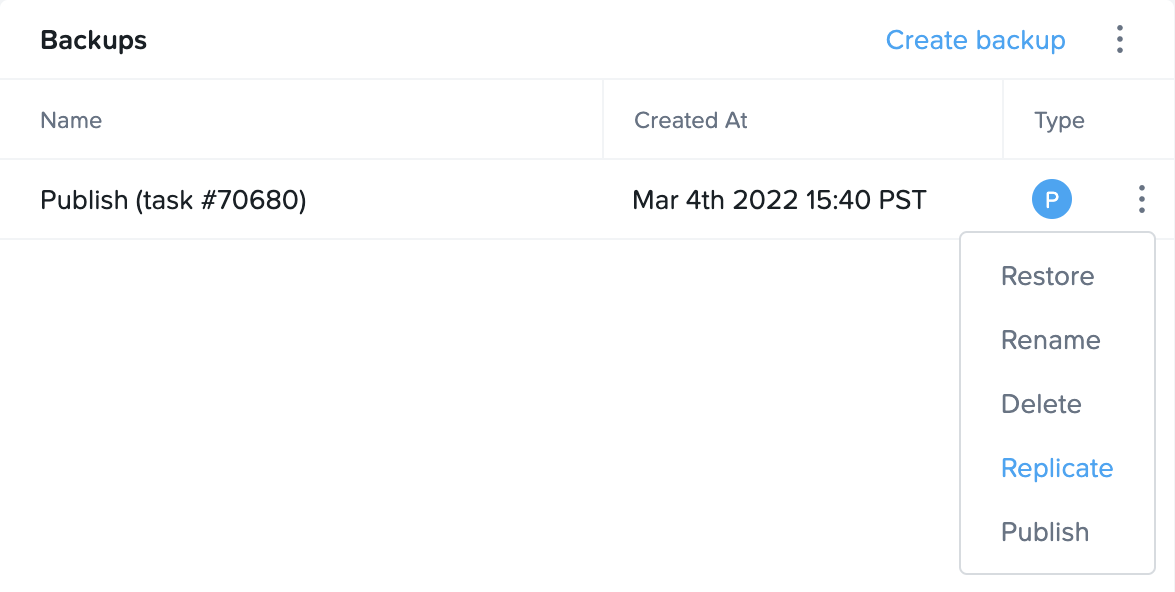Click the Type column header
The image size is (1175, 592).
coord(1059,119)
